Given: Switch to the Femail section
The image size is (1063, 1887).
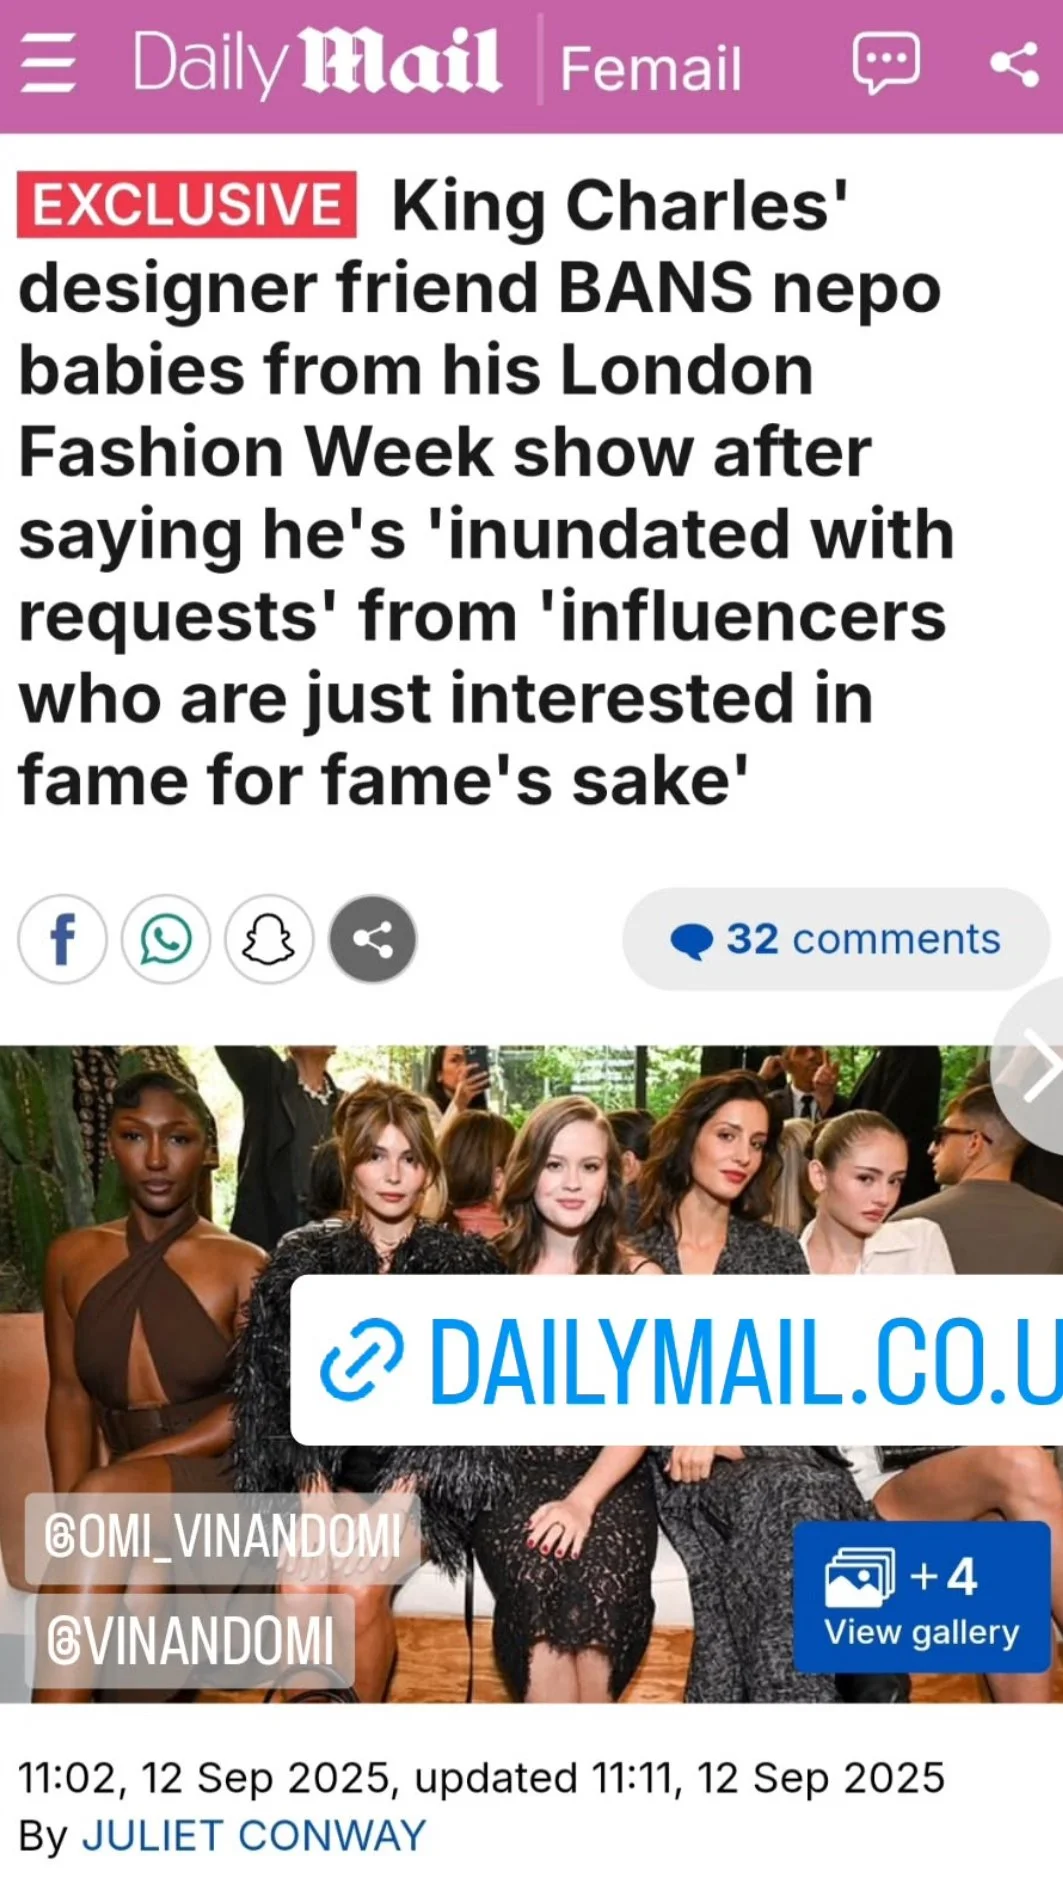Looking at the screenshot, I should tap(651, 68).
